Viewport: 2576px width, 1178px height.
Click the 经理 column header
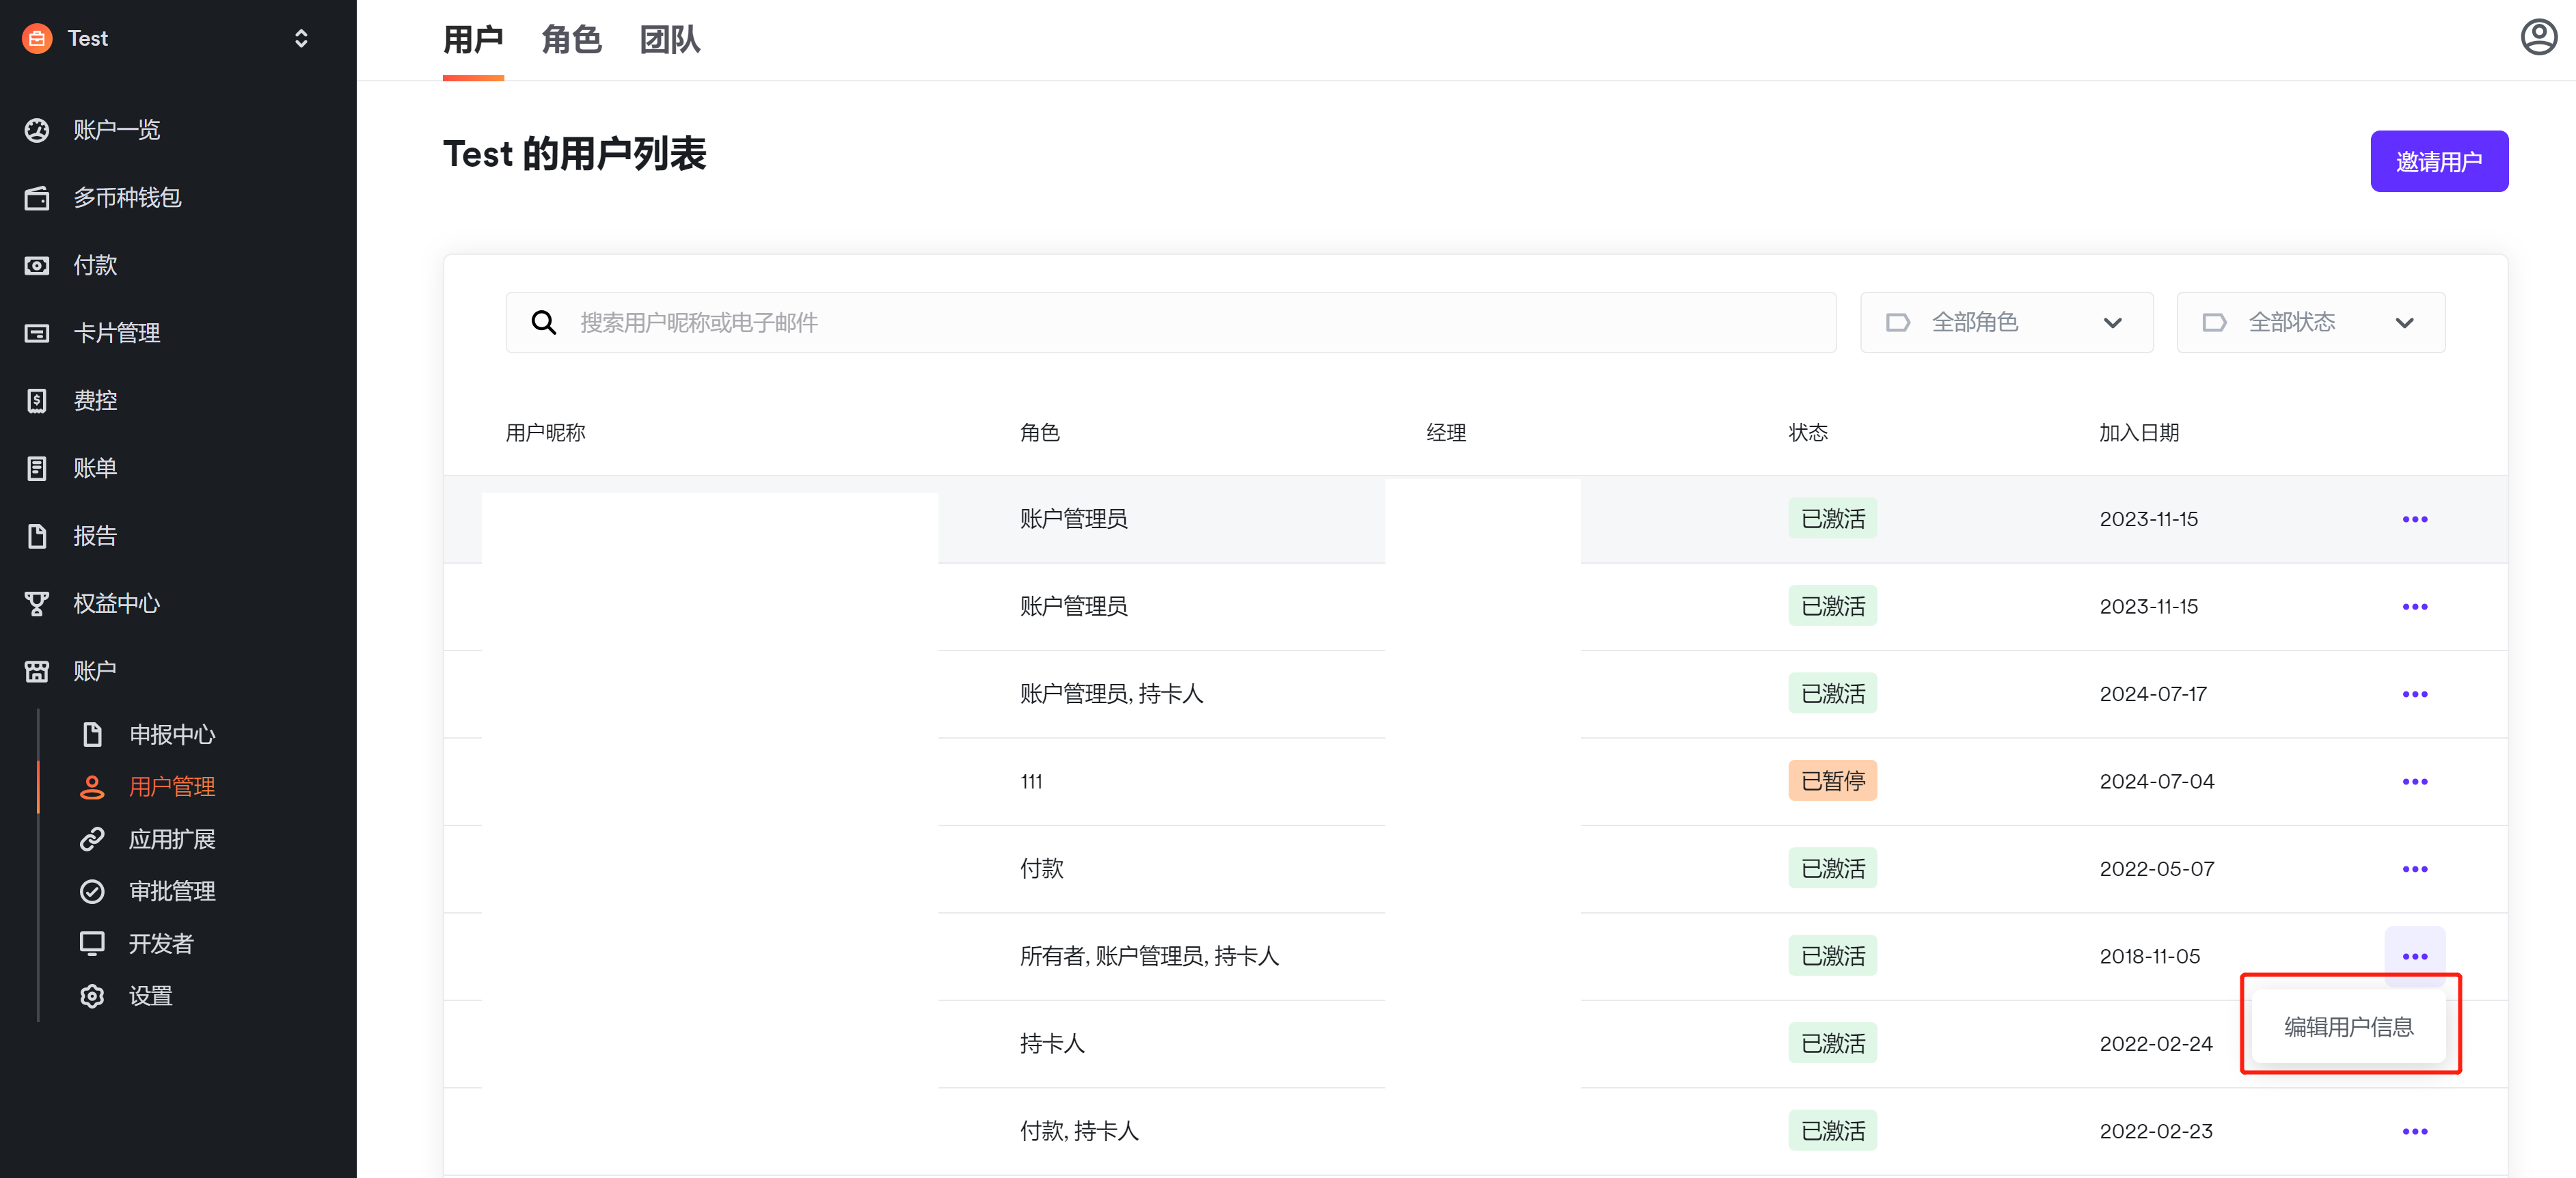tap(1446, 433)
